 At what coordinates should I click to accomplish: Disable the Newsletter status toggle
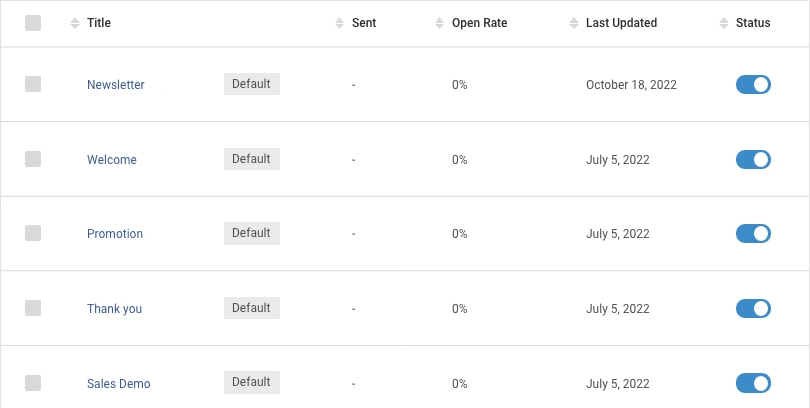(x=753, y=84)
